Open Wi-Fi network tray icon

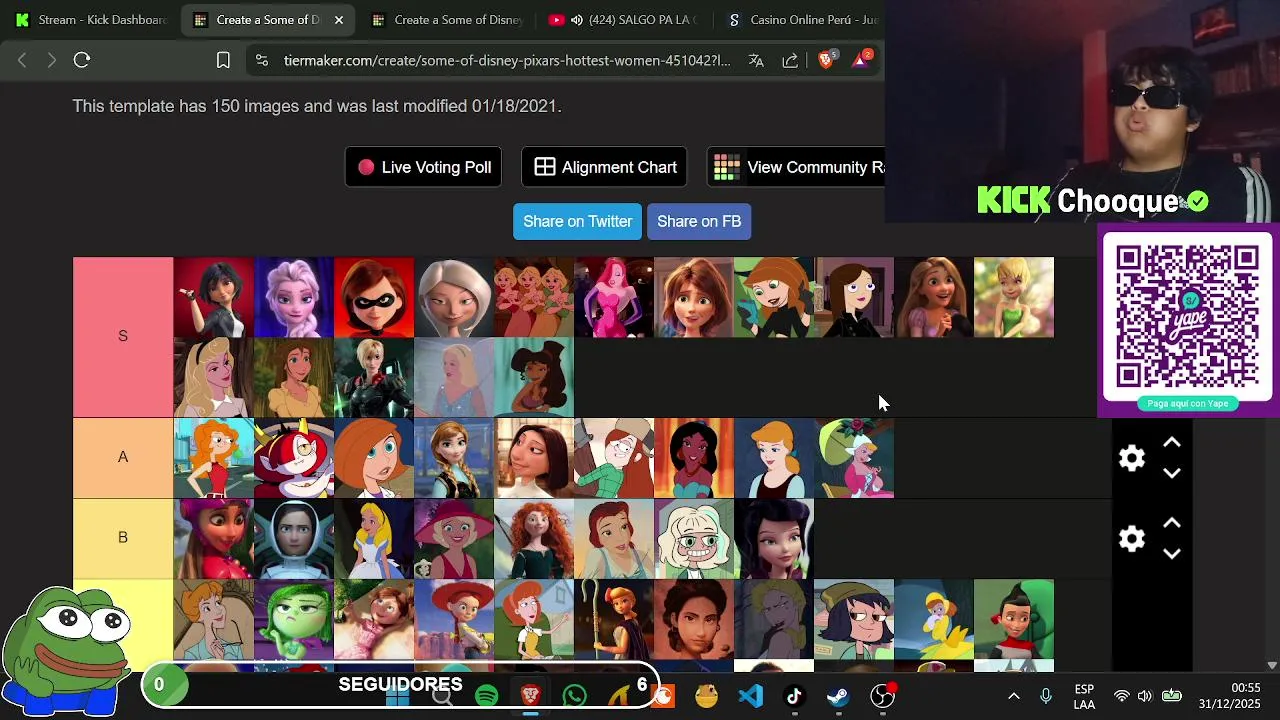(1121, 696)
